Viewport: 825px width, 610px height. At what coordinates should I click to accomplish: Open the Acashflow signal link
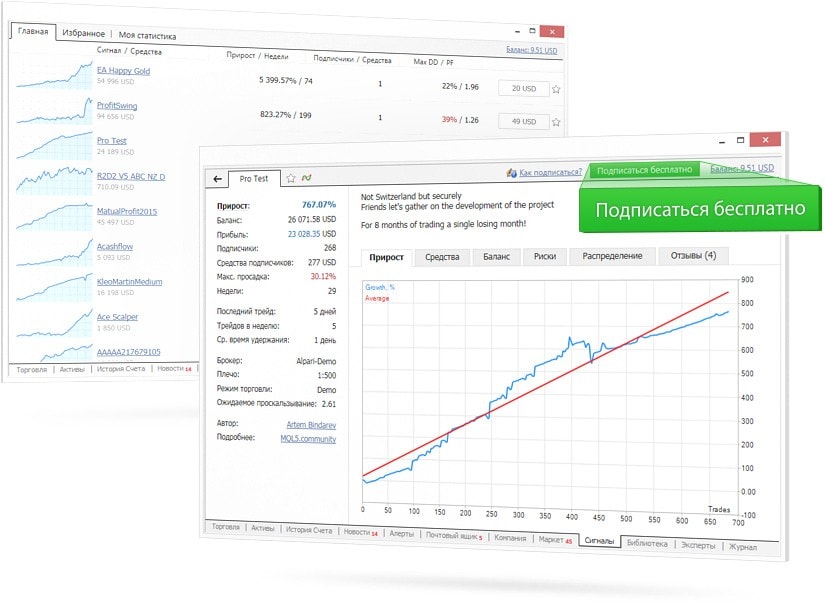115,246
